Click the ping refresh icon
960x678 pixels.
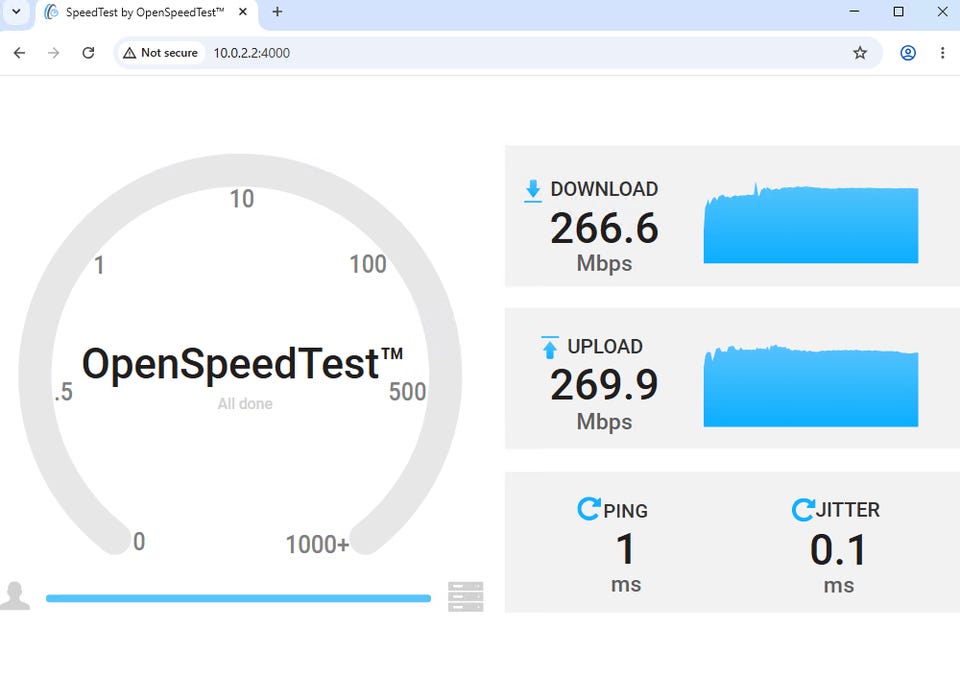pos(589,509)
